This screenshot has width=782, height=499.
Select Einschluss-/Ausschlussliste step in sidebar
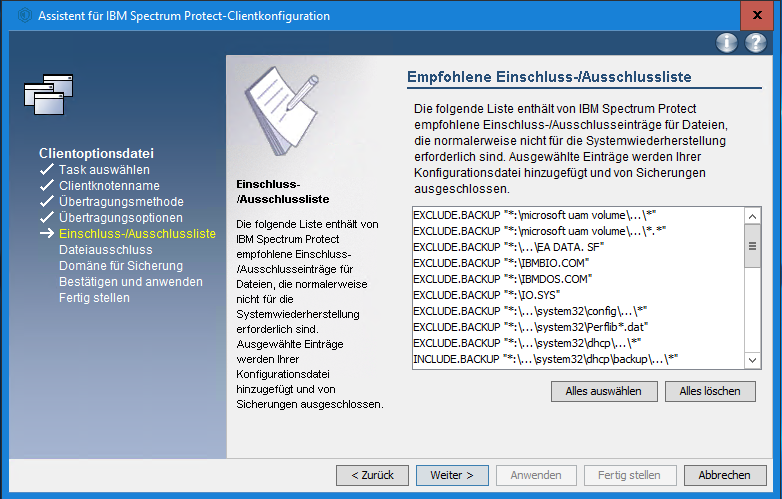137,234
